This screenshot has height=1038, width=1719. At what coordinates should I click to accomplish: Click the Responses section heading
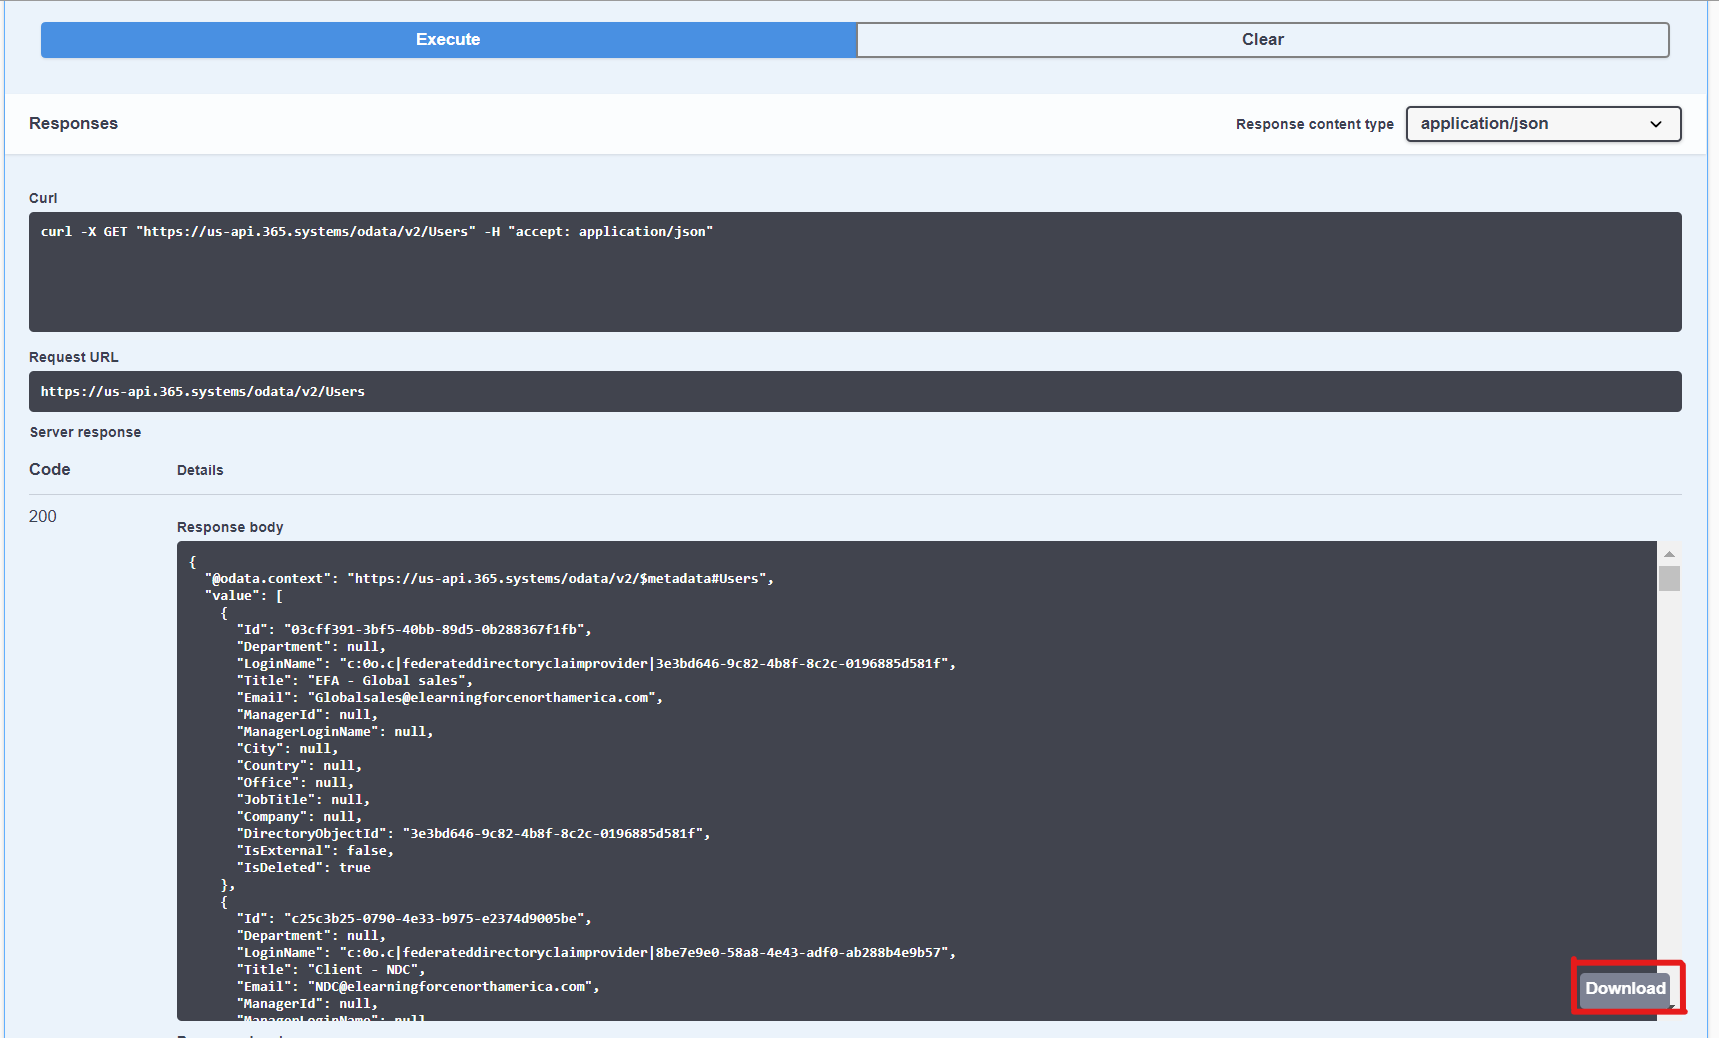coord(73,124)
